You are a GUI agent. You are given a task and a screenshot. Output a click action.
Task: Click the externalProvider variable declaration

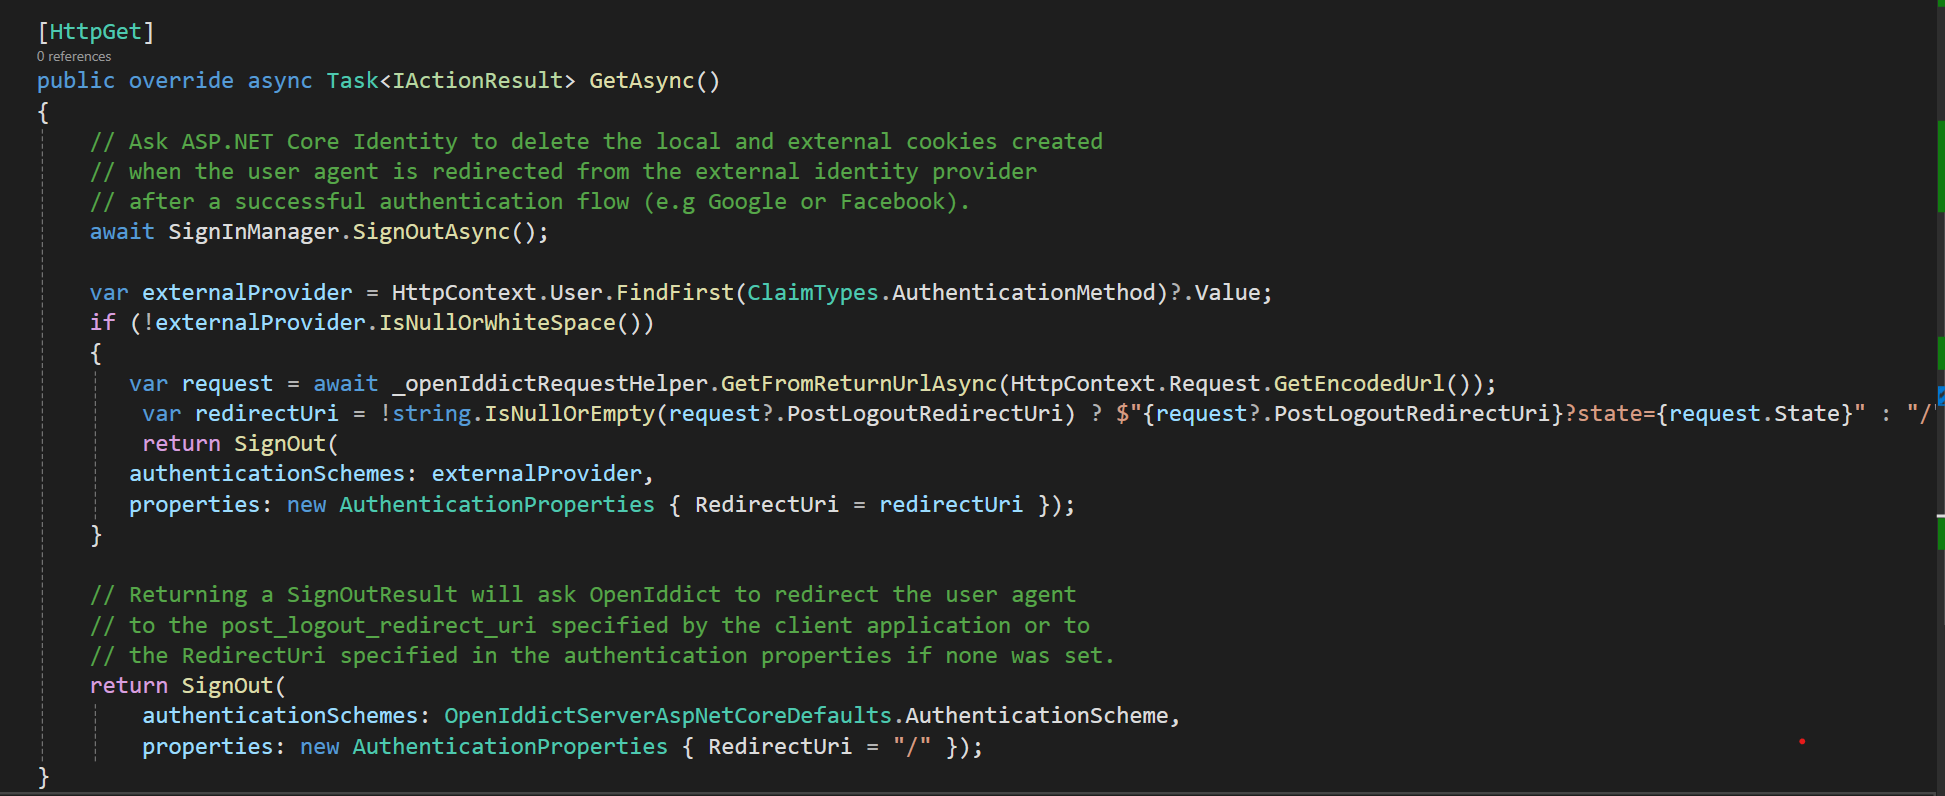(x=246, y=293)
